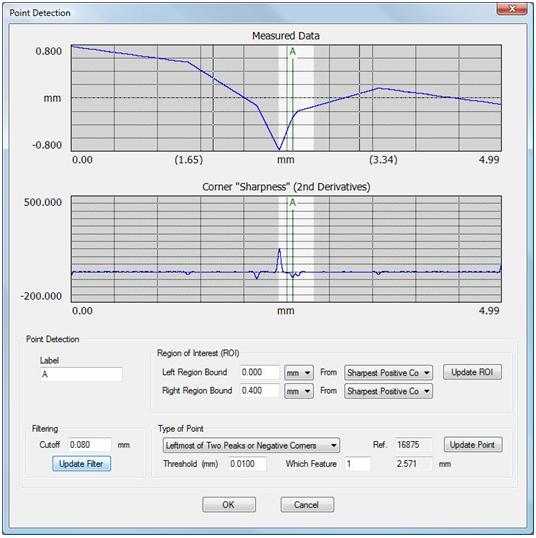Confirm with the OK button

click(x=229, y=505)
